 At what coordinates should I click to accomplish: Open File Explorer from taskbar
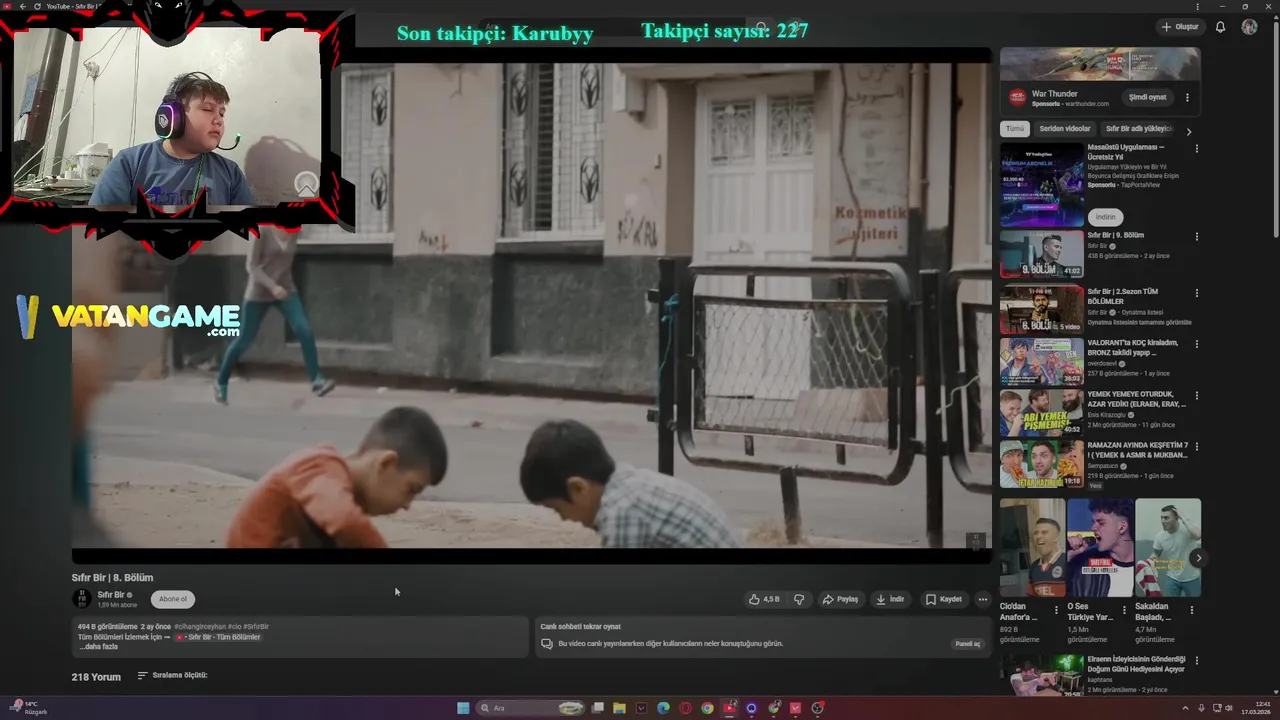[619, 708]
